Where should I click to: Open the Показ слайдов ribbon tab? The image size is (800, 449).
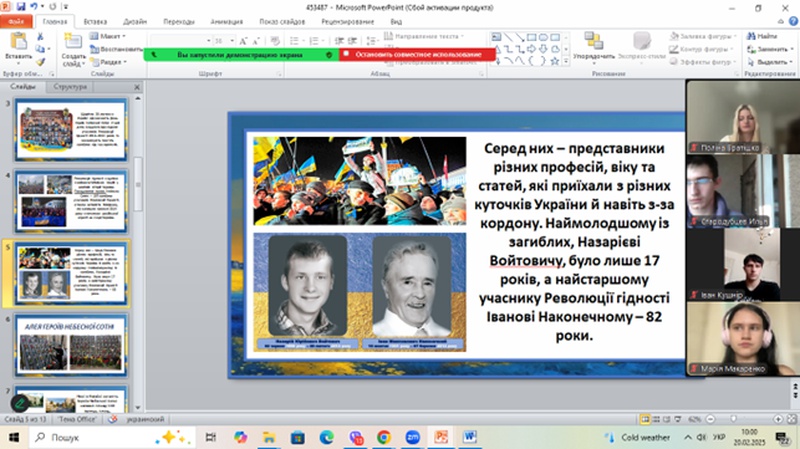(284, 20)
